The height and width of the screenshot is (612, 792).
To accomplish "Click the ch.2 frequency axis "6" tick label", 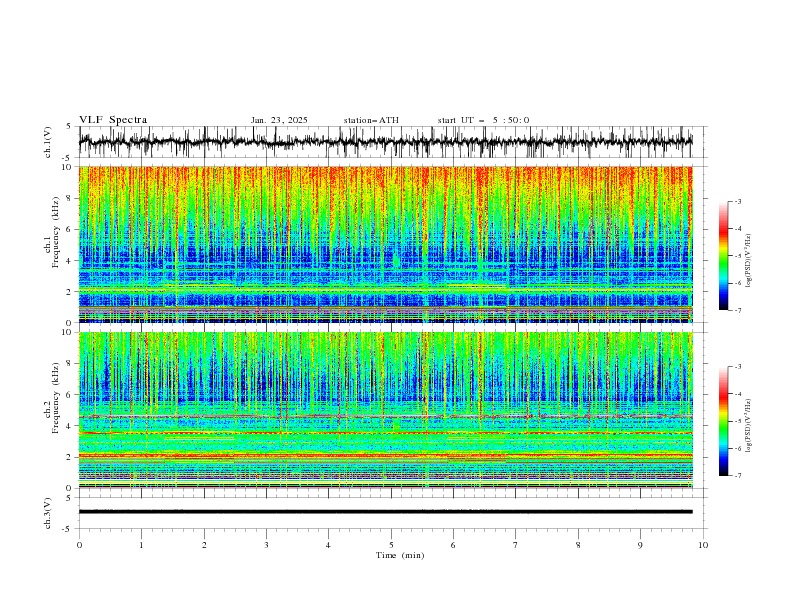I will coord(70,395).
